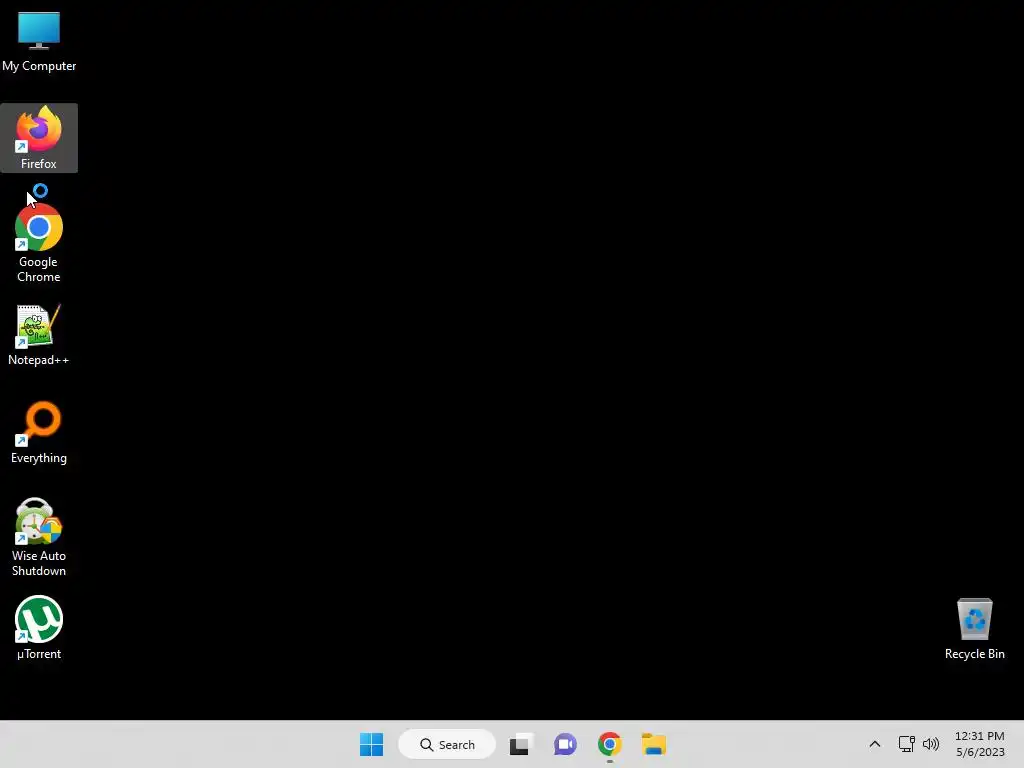Open the Windows Start menu
The width and height of the screenshot is (1024, 768).
[372, 744]
